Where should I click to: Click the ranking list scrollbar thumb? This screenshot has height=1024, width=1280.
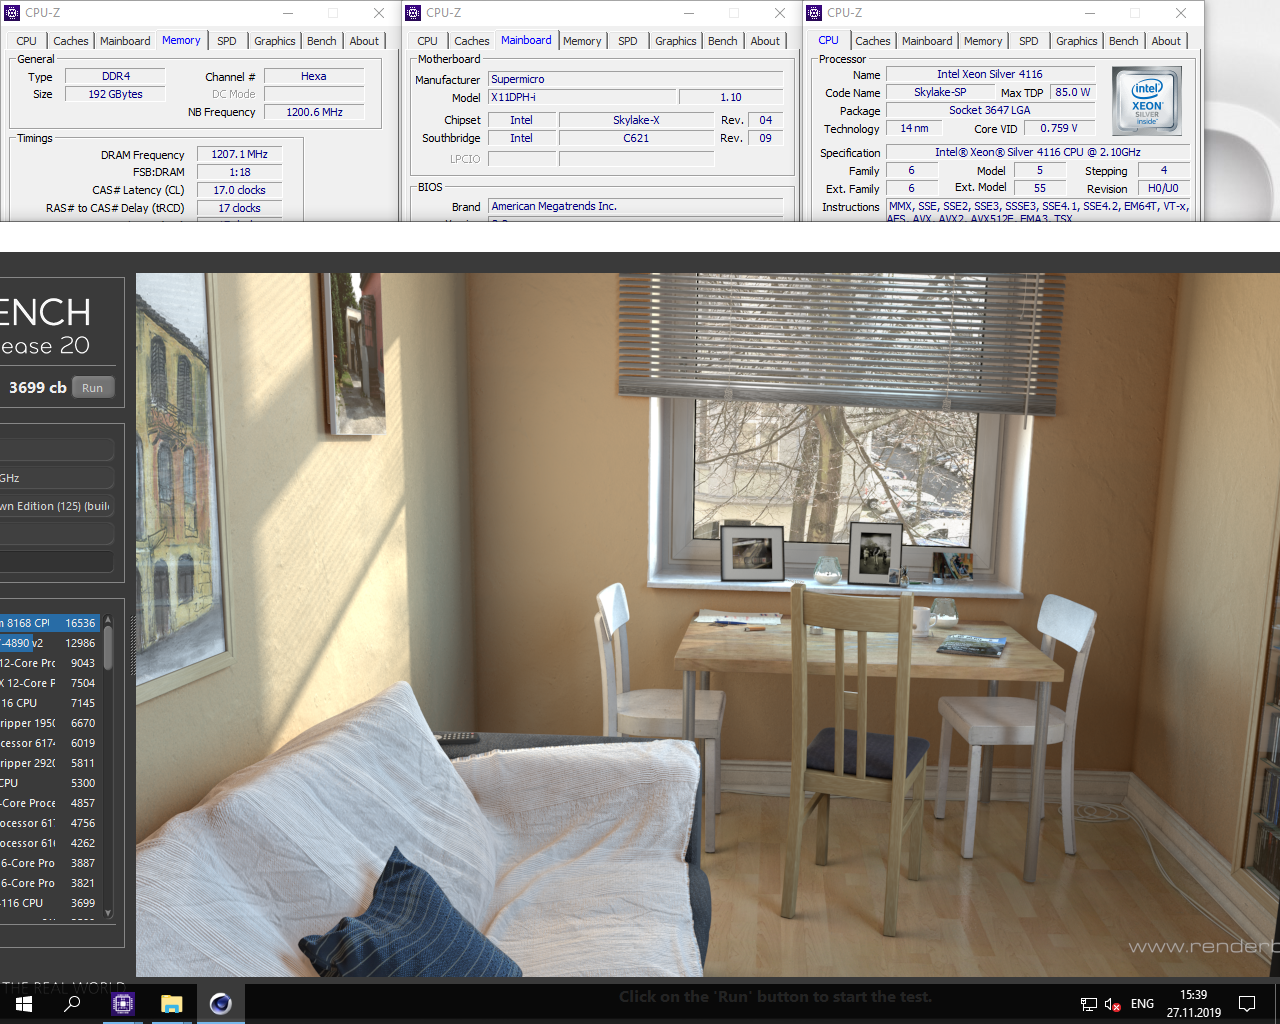click(x=108, y=648)
